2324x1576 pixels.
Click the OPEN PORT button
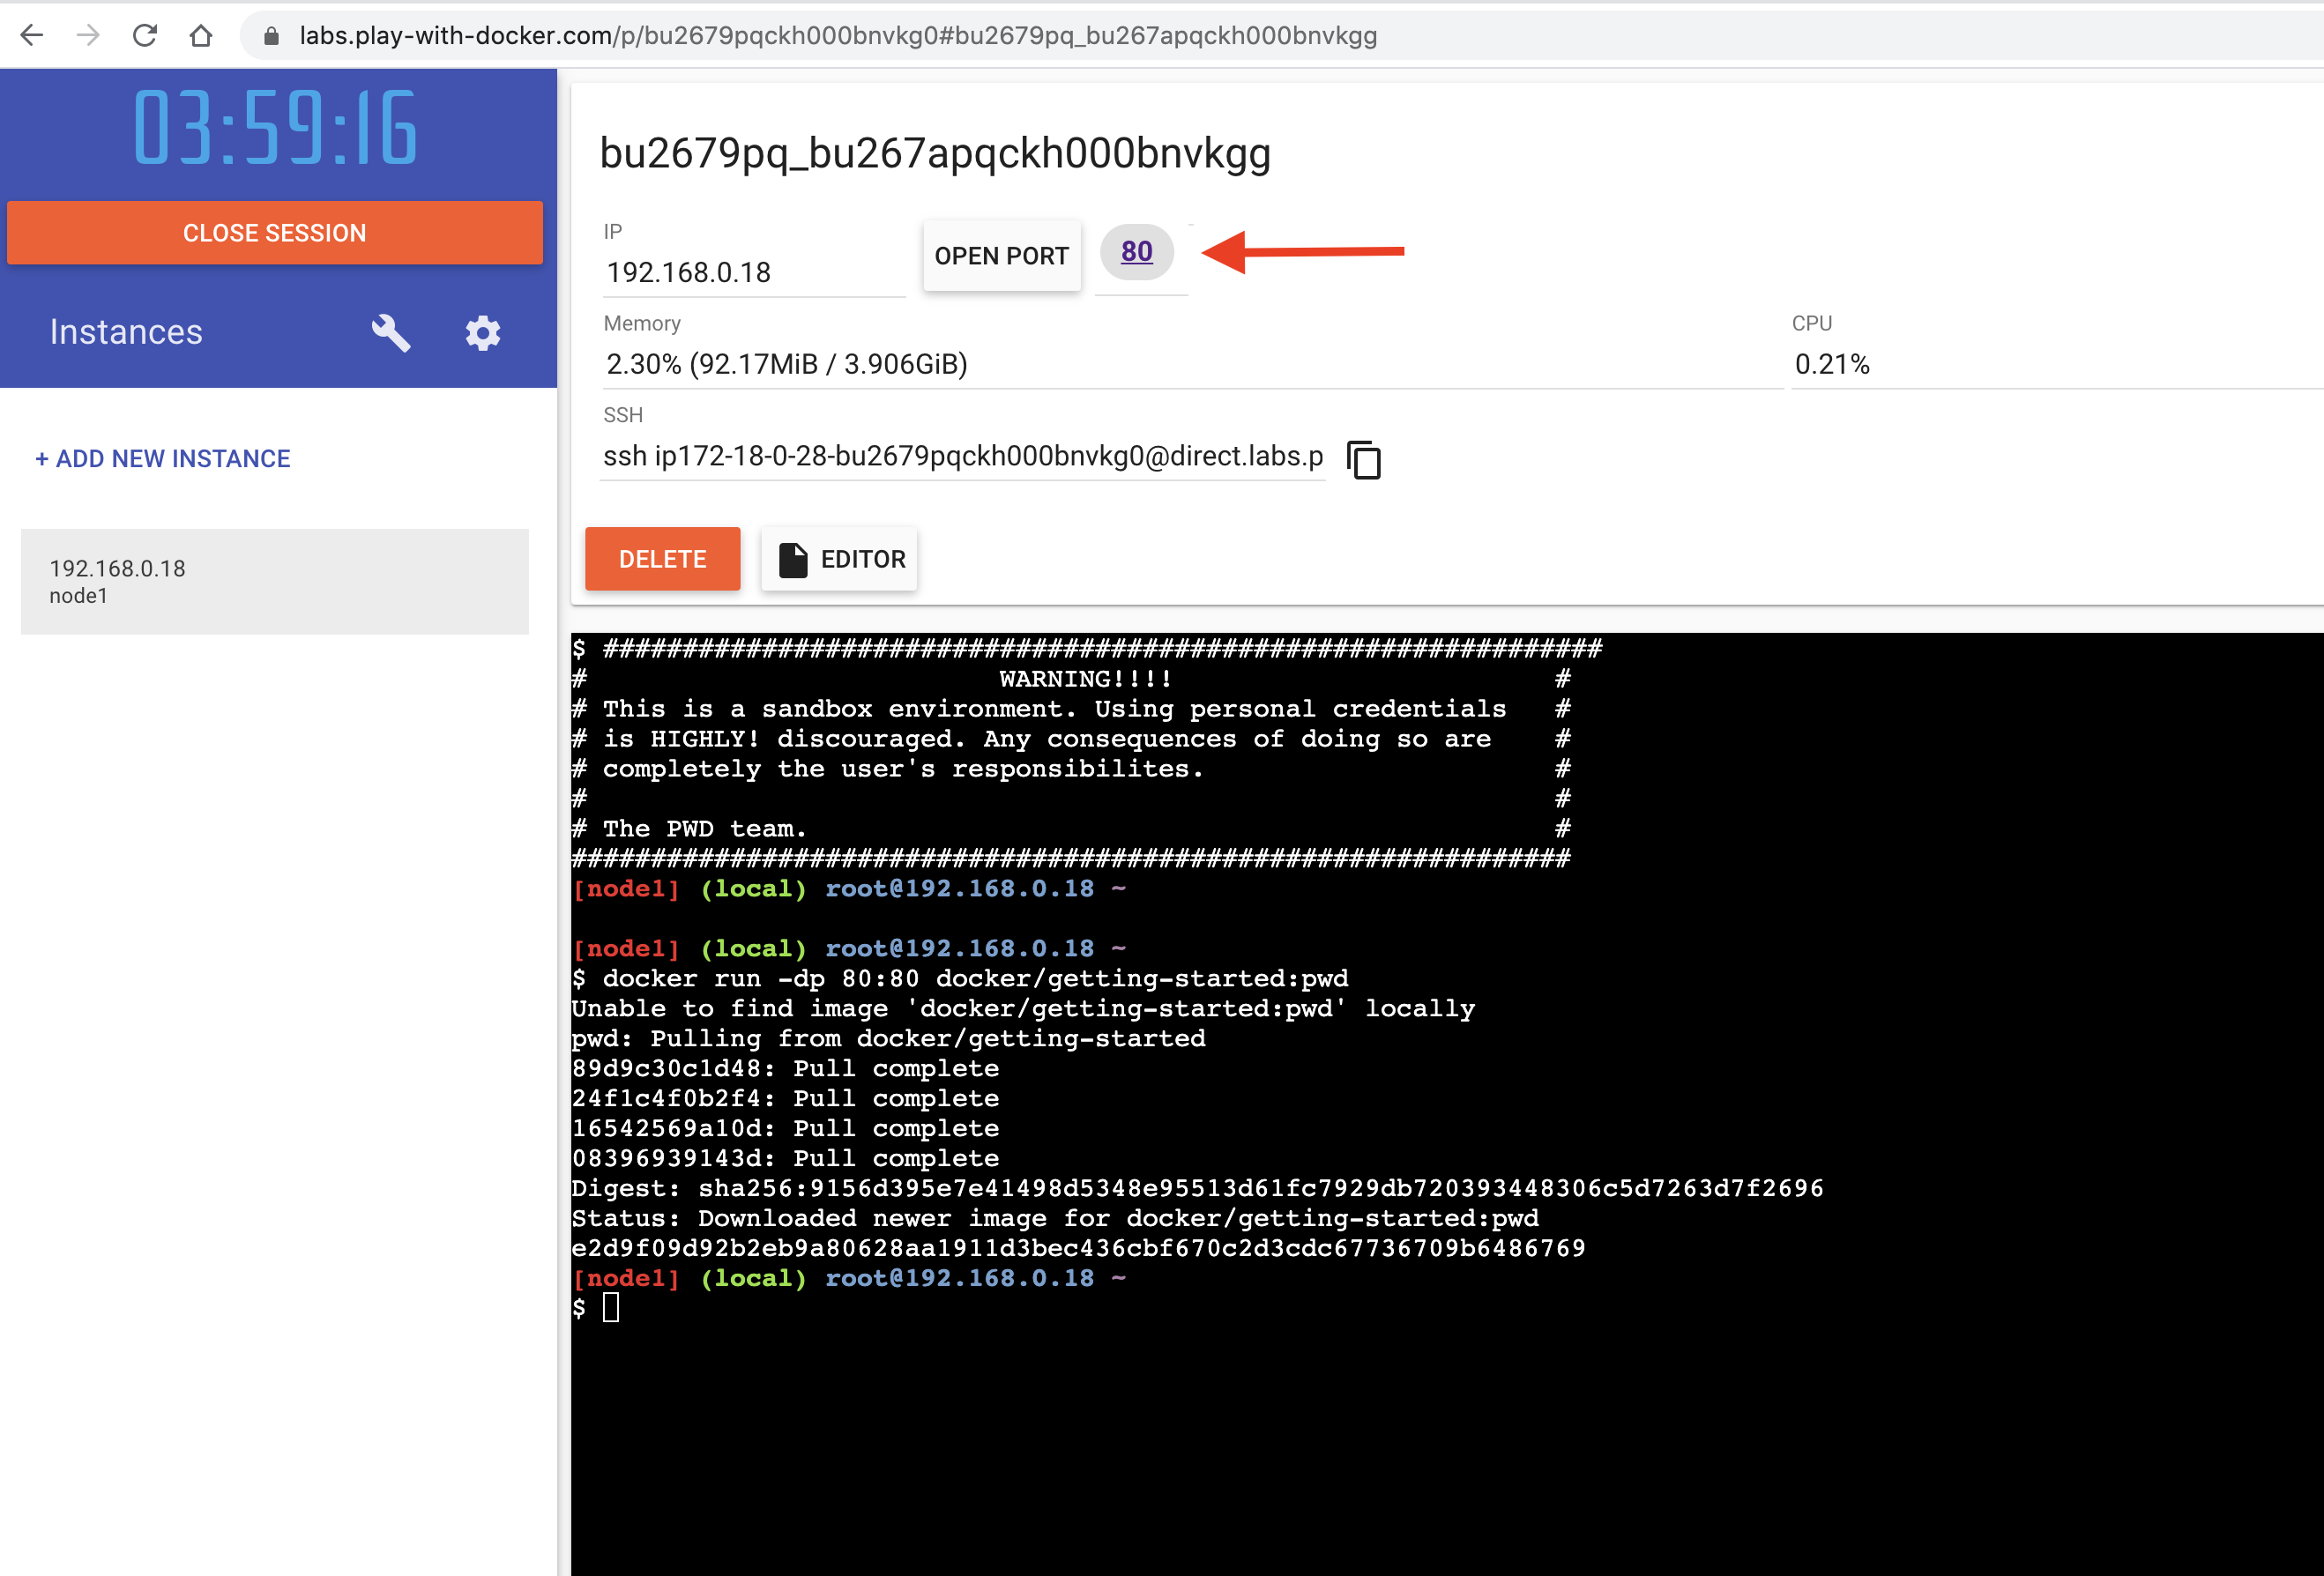1001,253
